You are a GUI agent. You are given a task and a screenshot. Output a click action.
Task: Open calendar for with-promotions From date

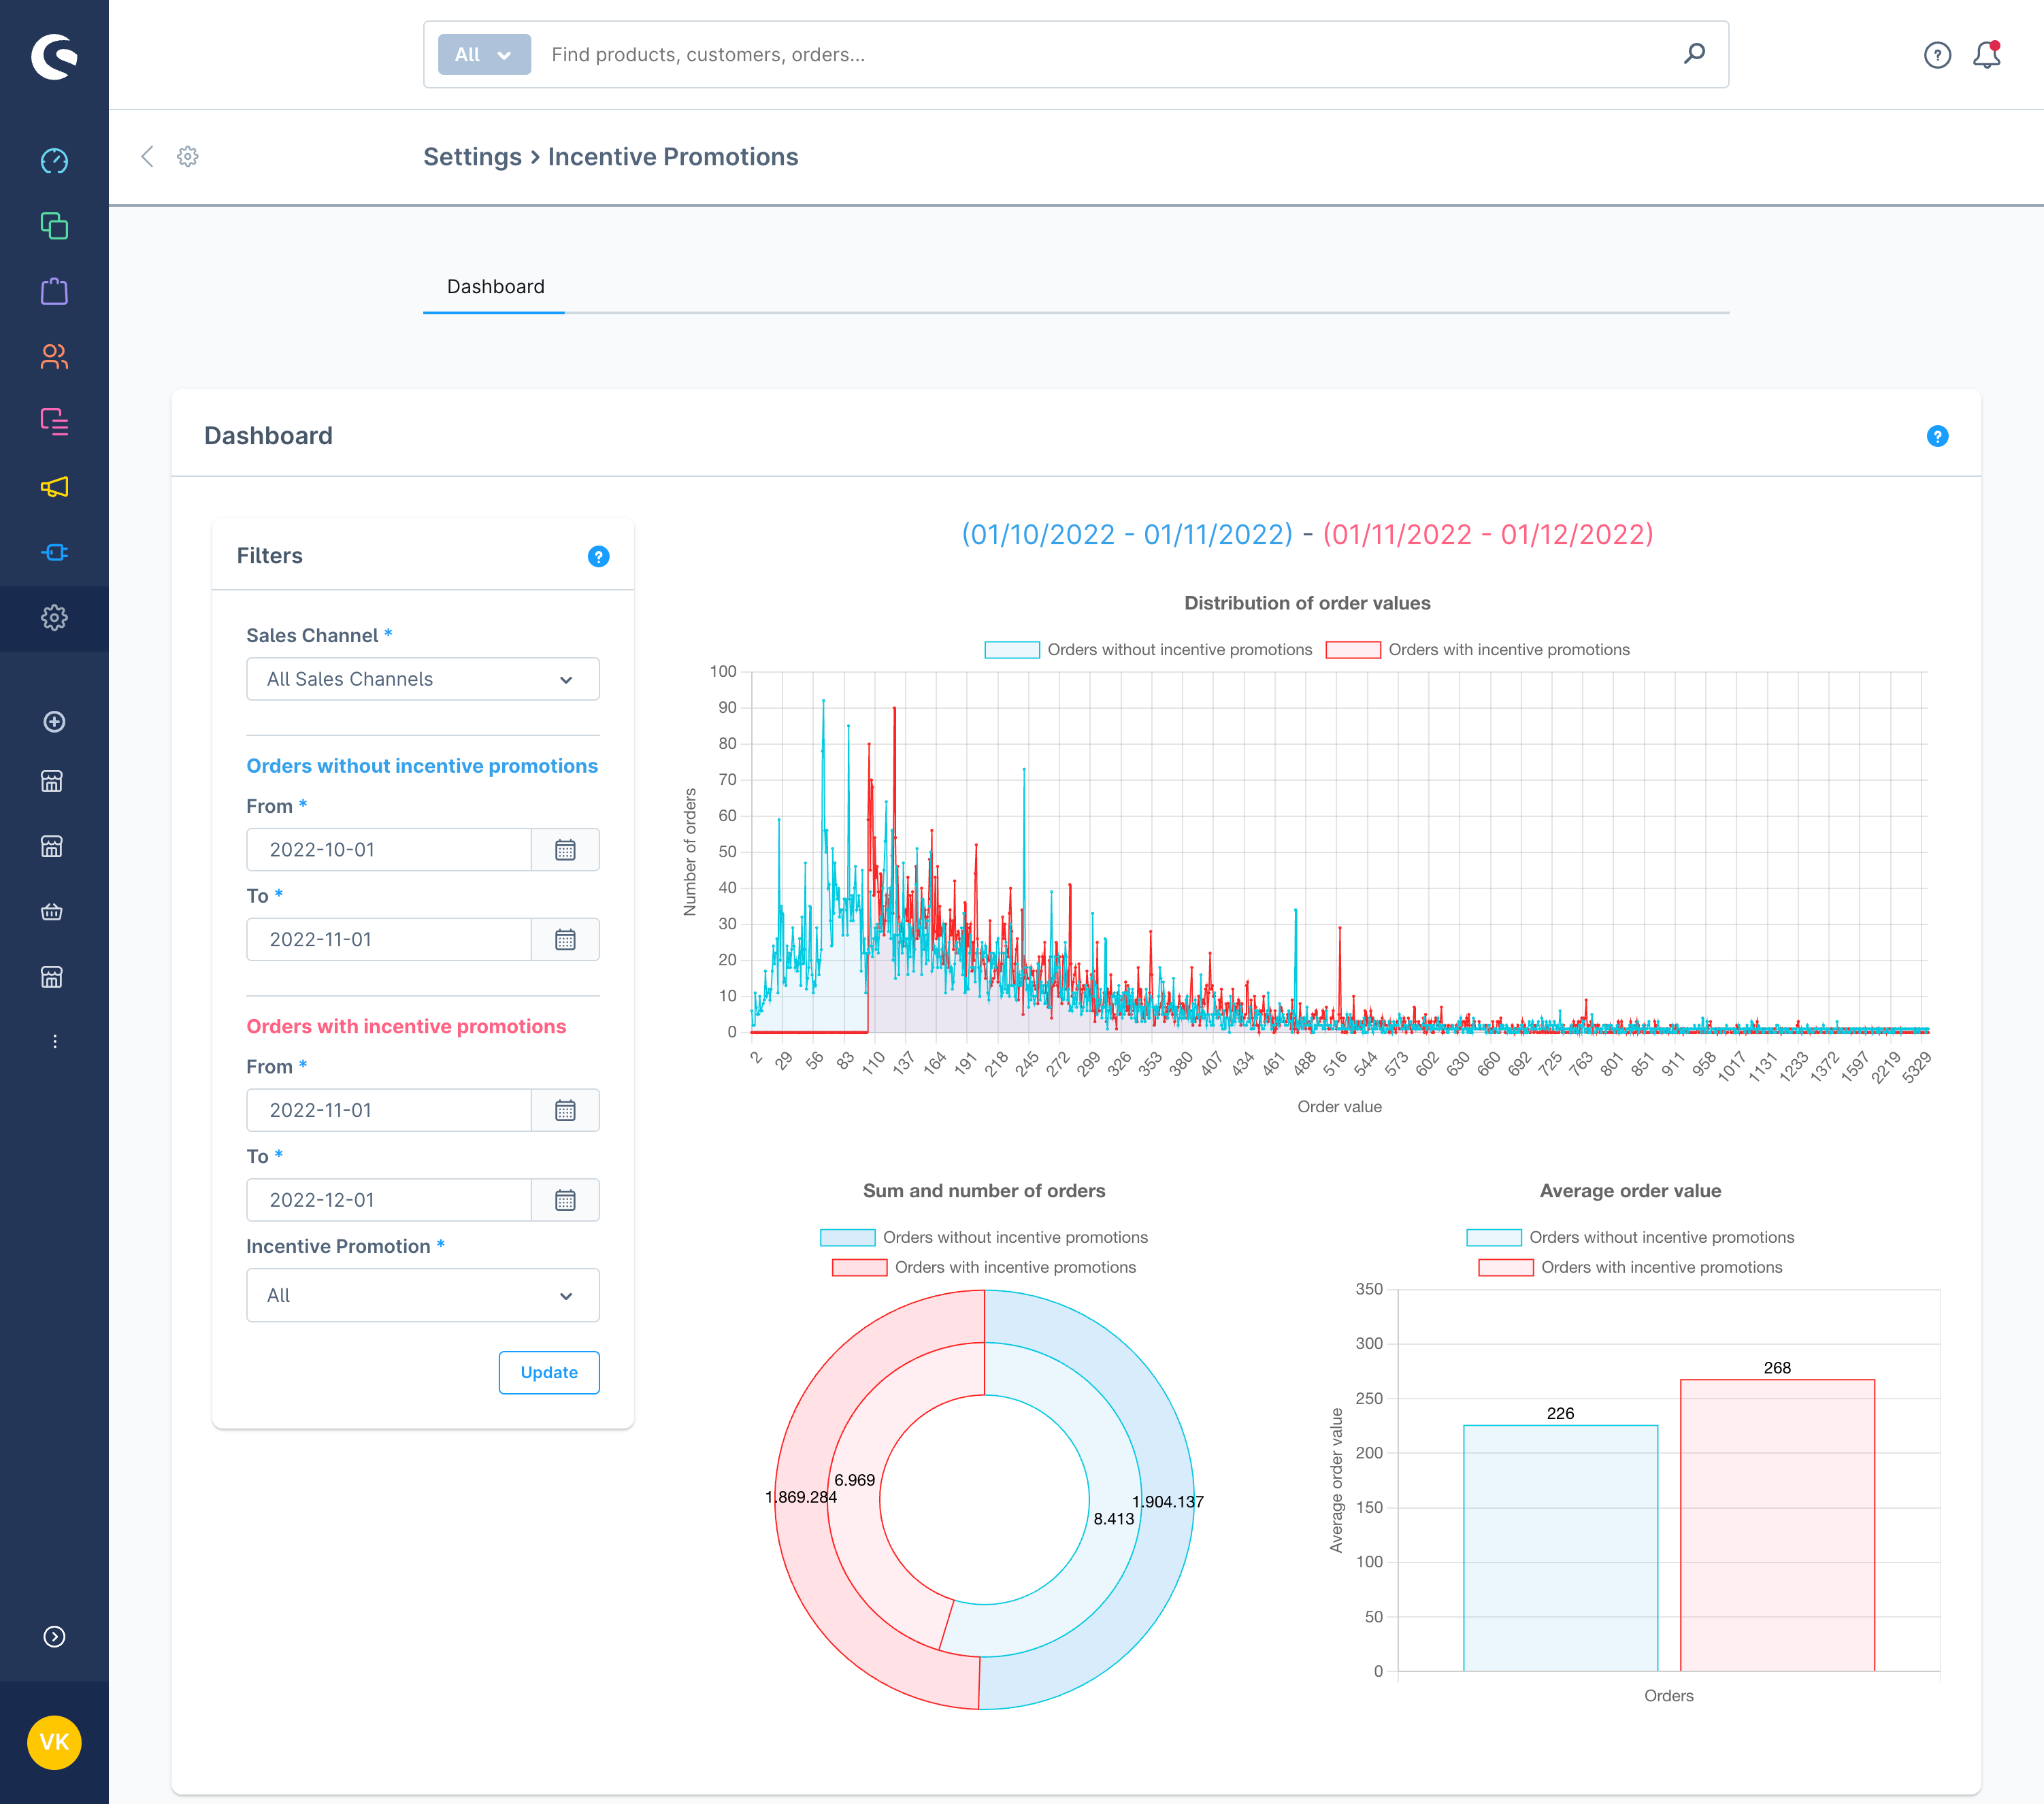click(x=565, y=1110)
